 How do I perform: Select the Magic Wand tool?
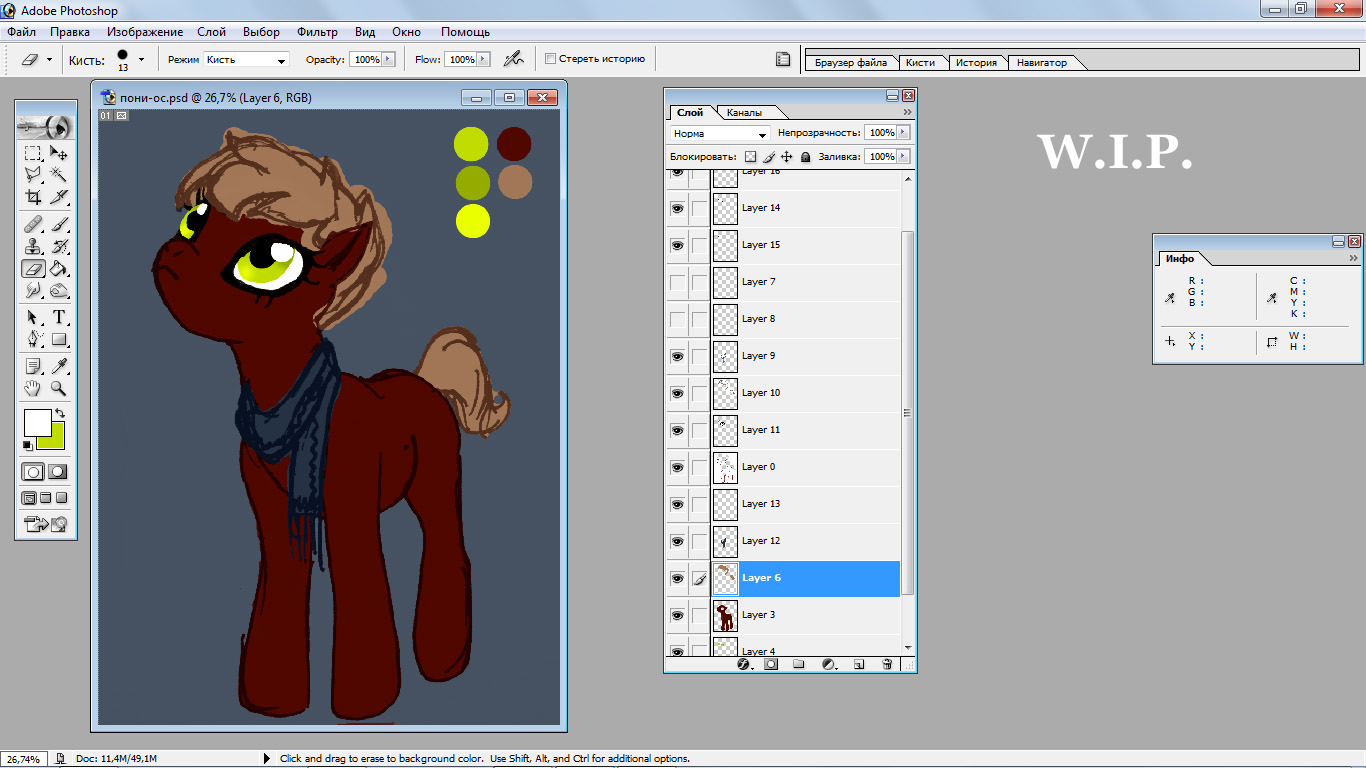point(59,175)
